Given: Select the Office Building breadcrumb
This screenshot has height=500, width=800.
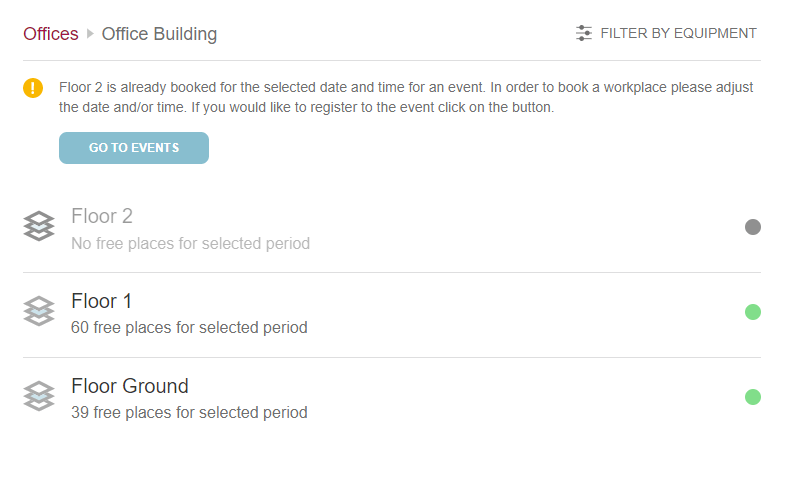Looking at the screenshot, I should (159, 34).
